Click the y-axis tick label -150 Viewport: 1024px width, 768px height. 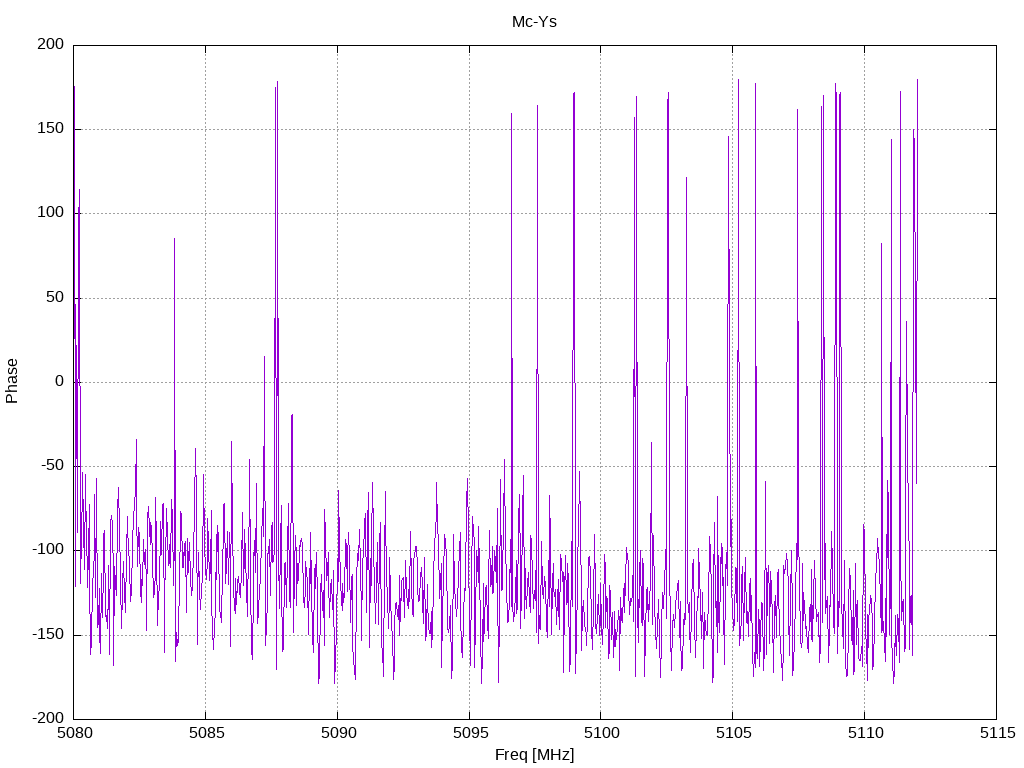[x=48, y=634]
